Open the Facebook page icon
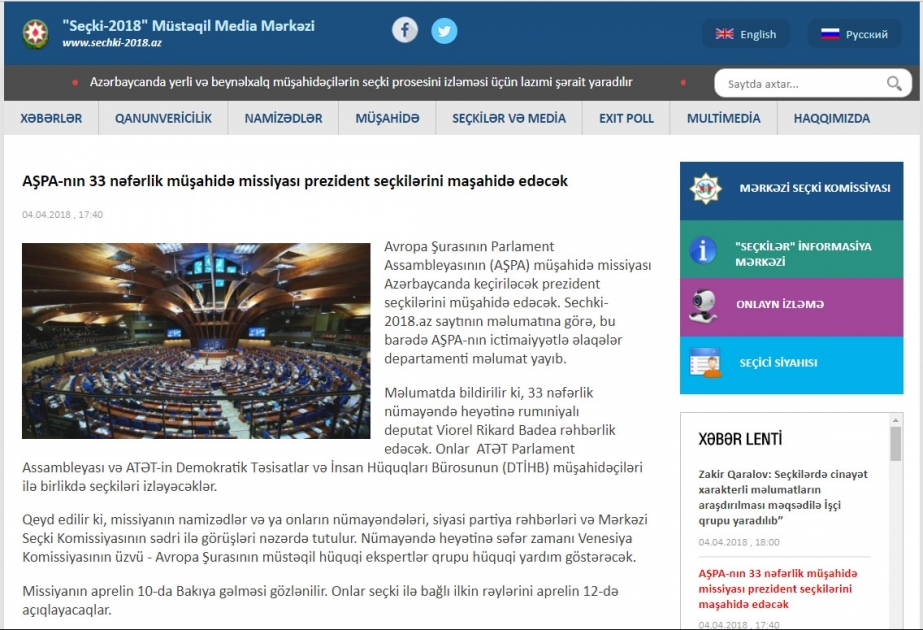This screenshot has width=923, height=630. point(405,30)
